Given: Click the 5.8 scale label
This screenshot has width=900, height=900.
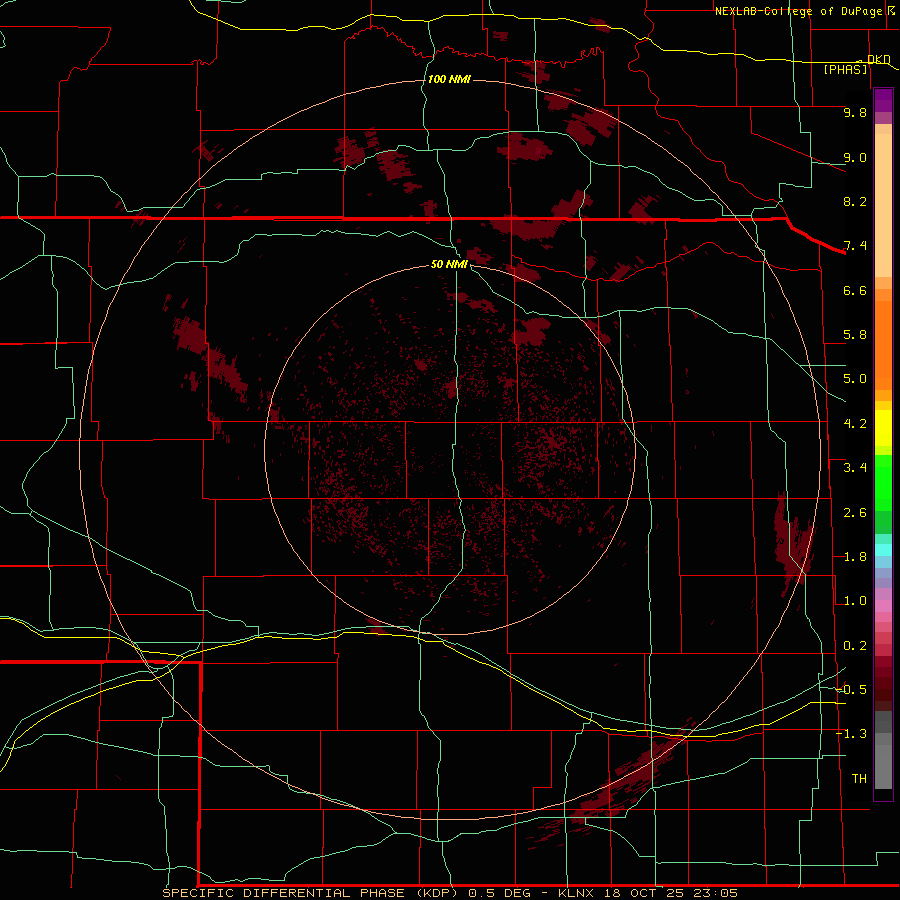Looking at the screenshot, I should [x=855, y=335].
